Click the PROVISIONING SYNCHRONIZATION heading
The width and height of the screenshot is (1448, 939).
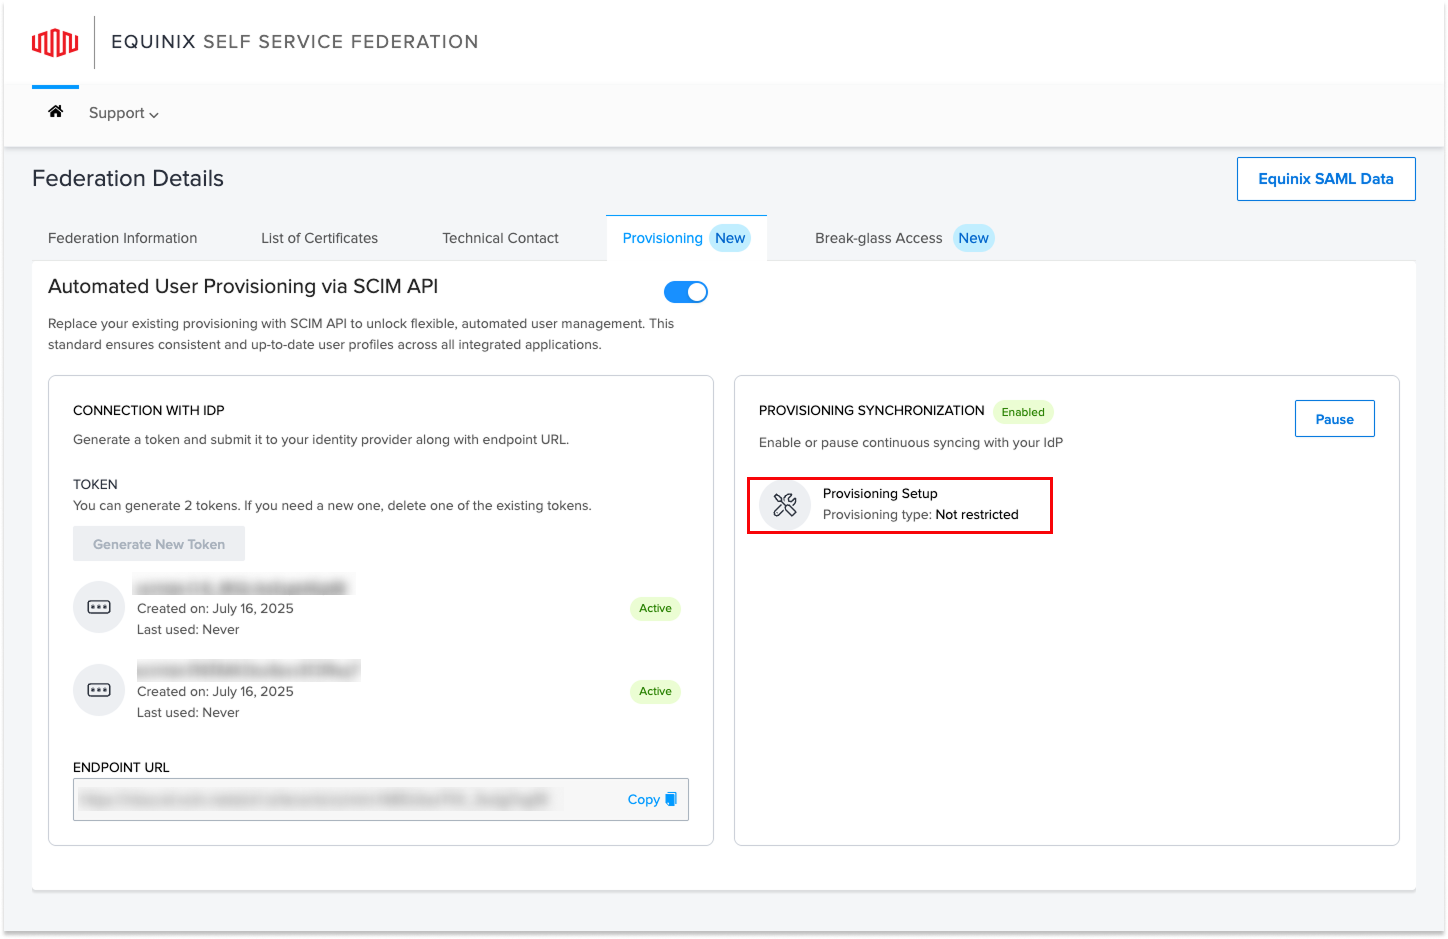tap(871, 411)
